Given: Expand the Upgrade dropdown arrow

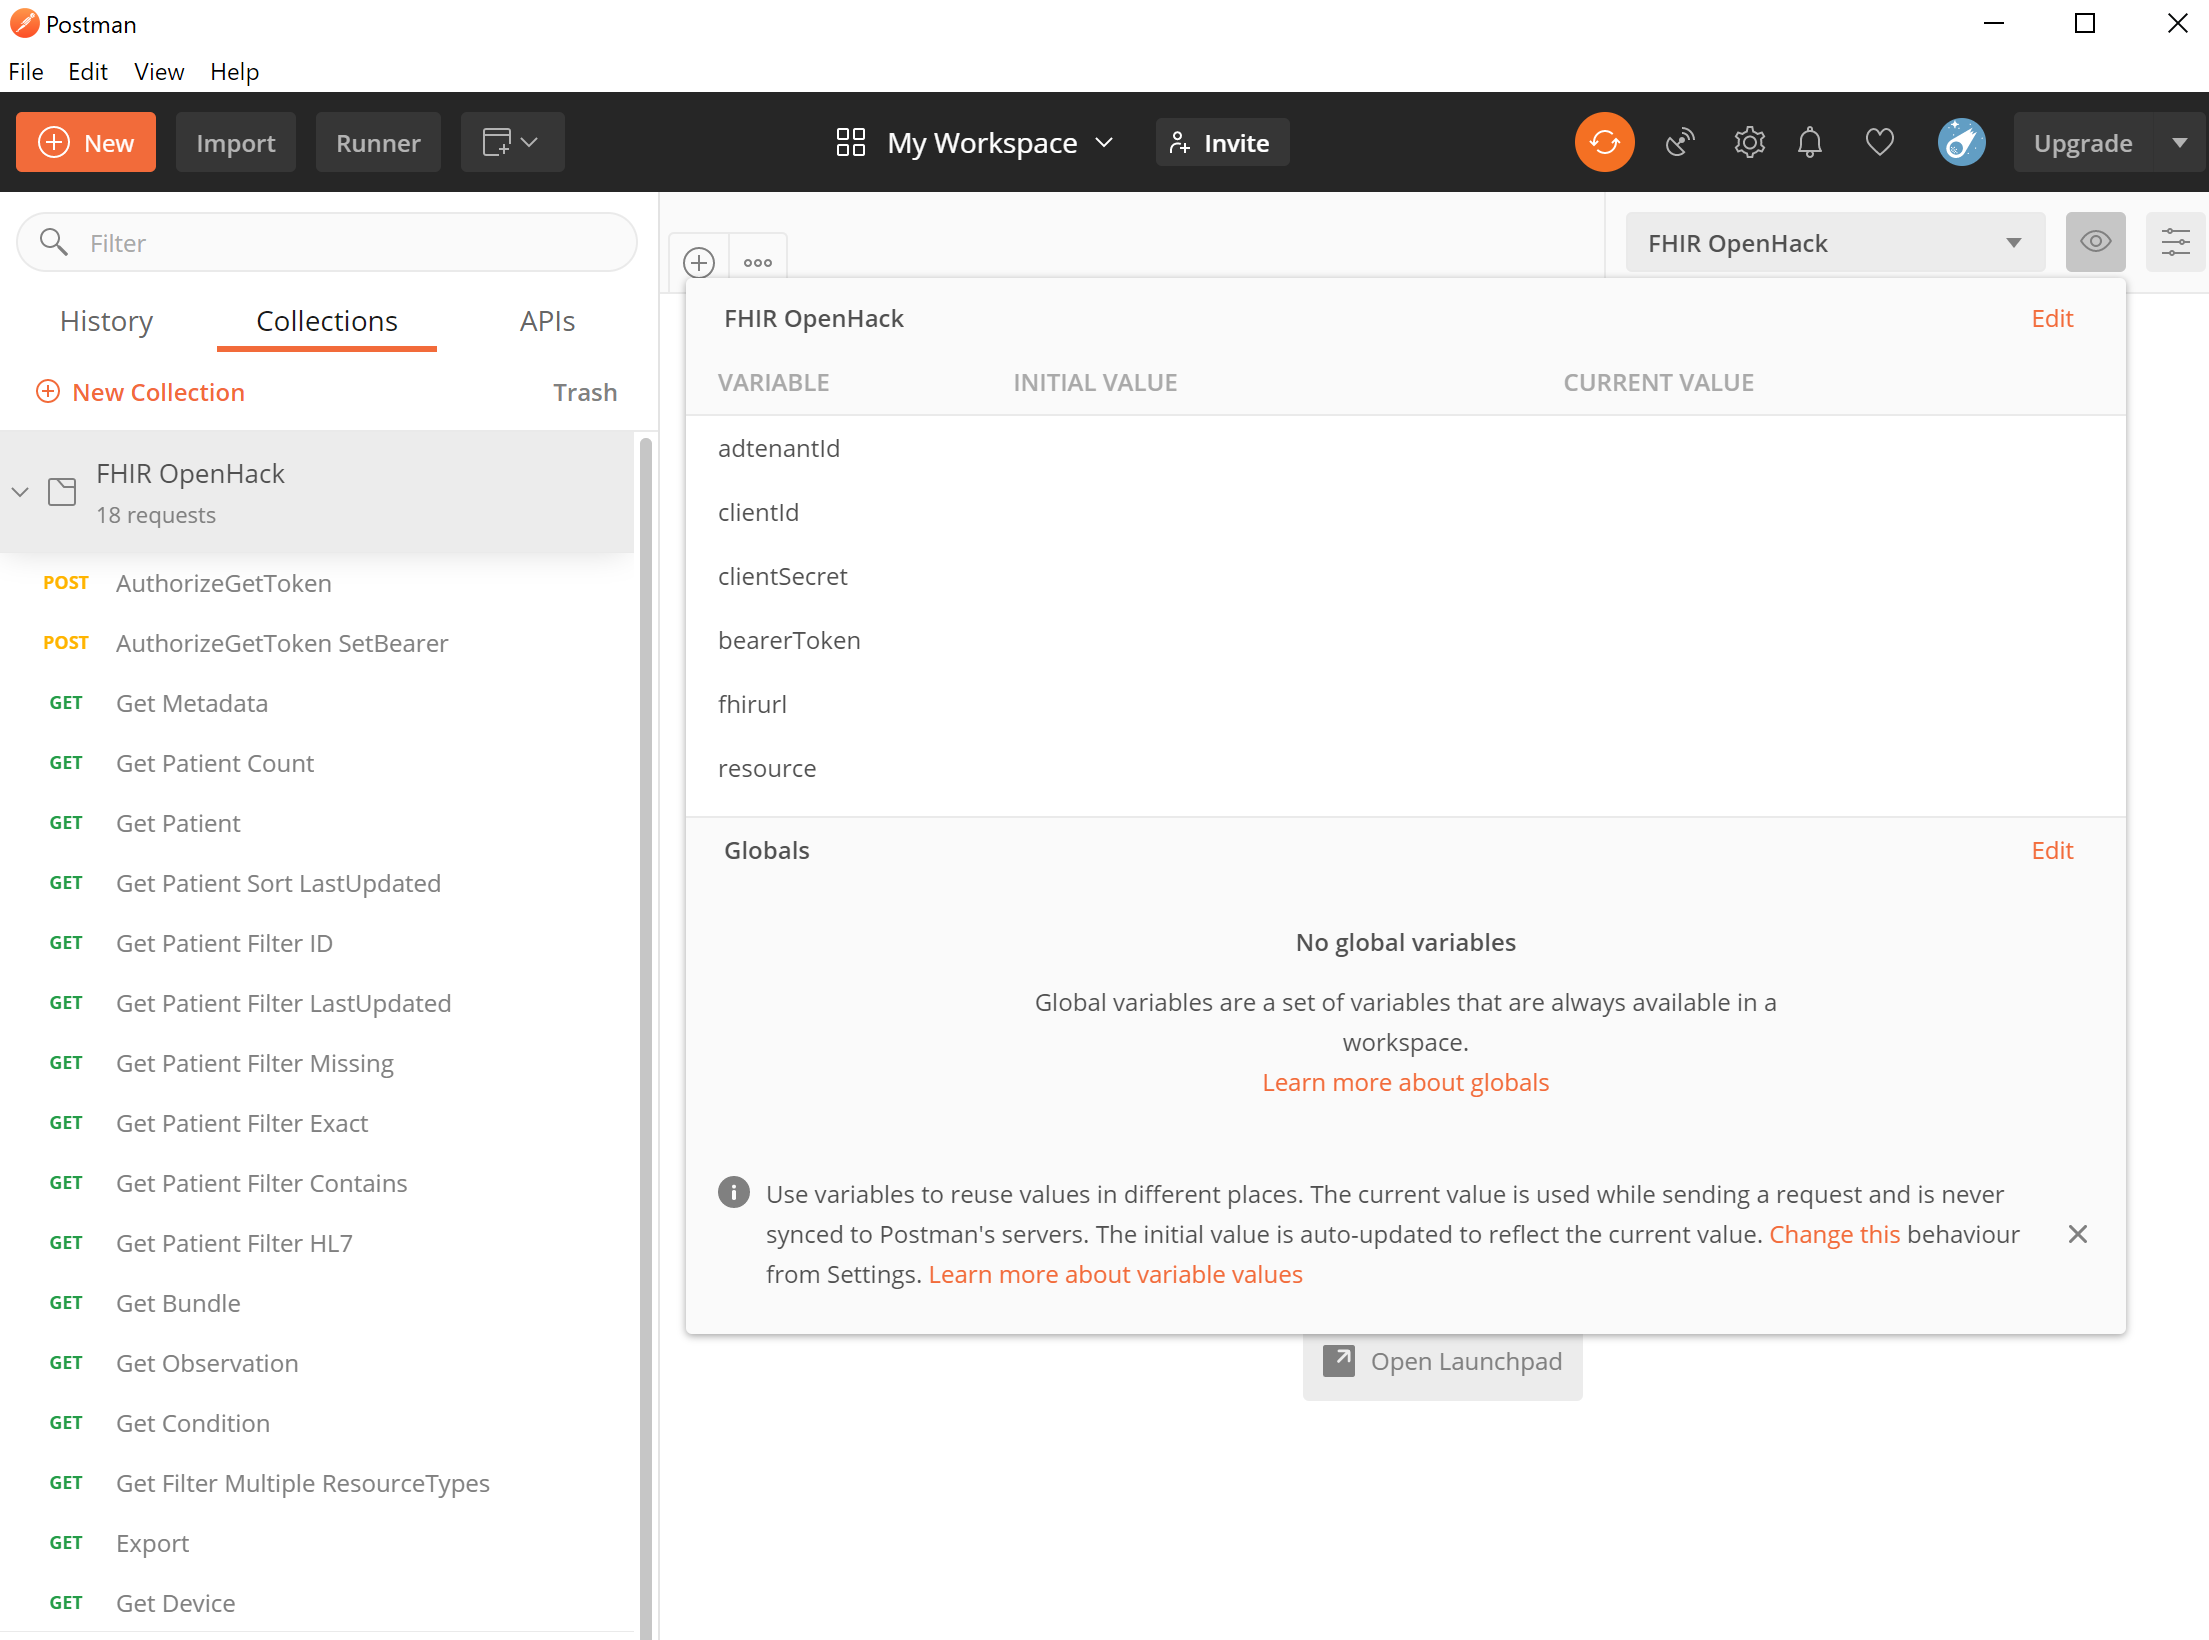Looking at the screenshot, I should (2180, 142).
